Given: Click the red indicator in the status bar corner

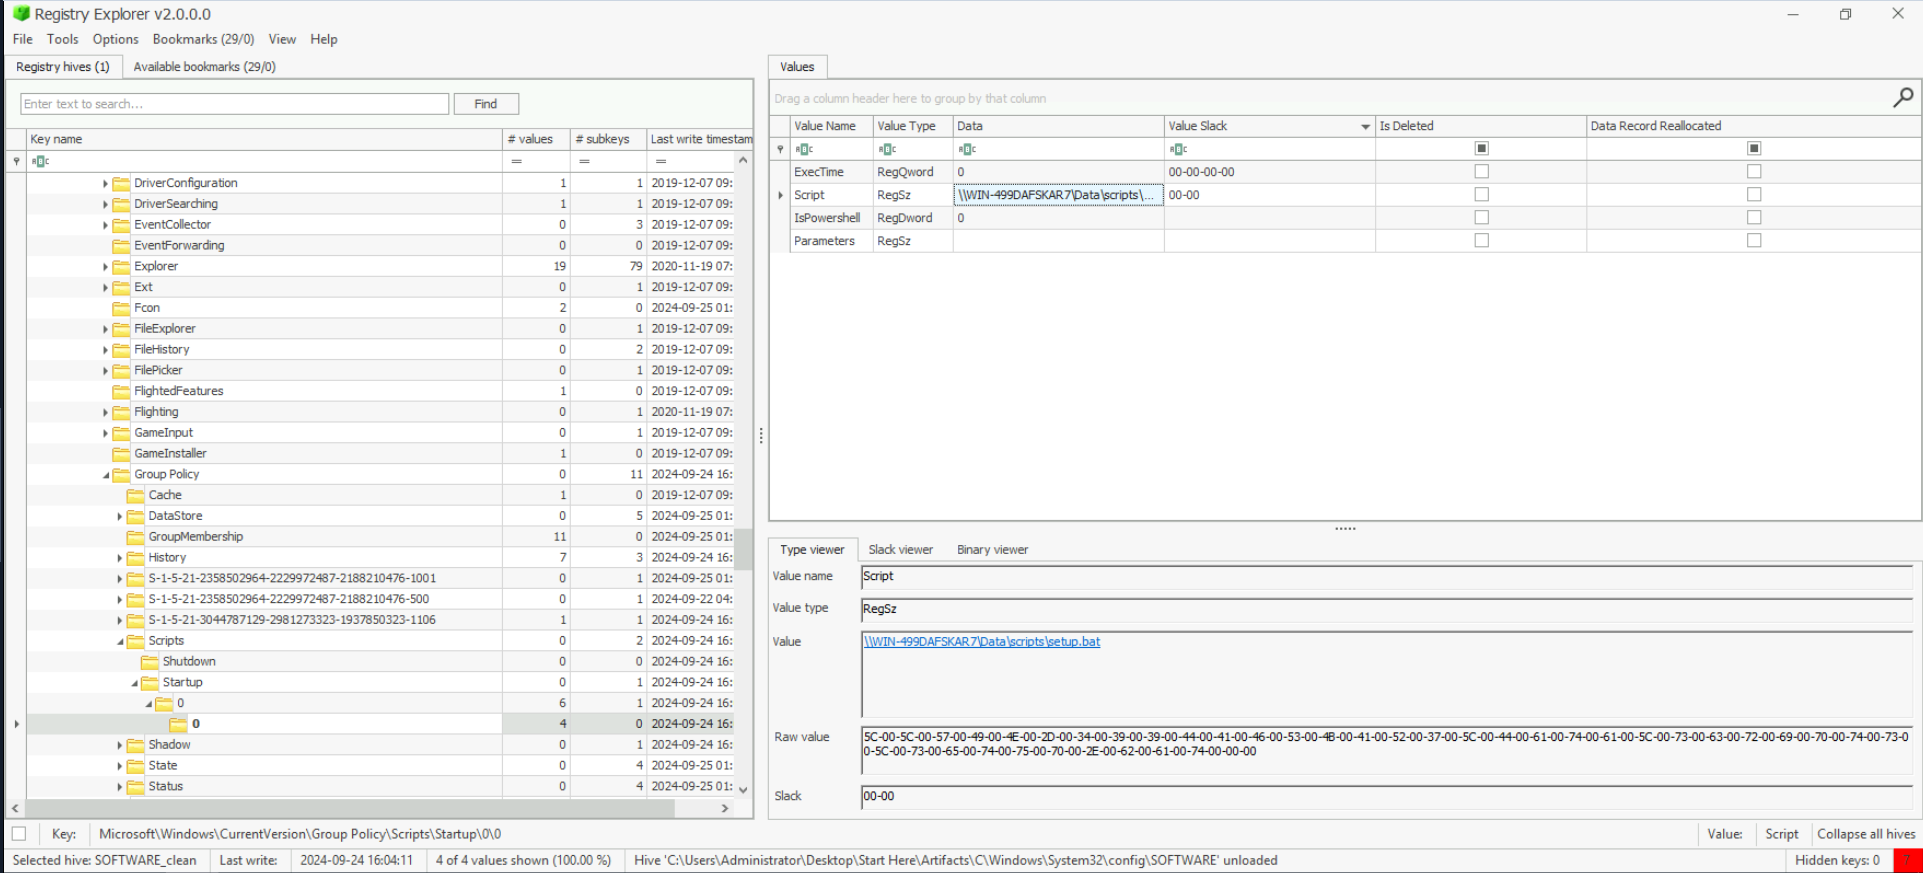Looking at the screenshot, I should (1907, 860).
